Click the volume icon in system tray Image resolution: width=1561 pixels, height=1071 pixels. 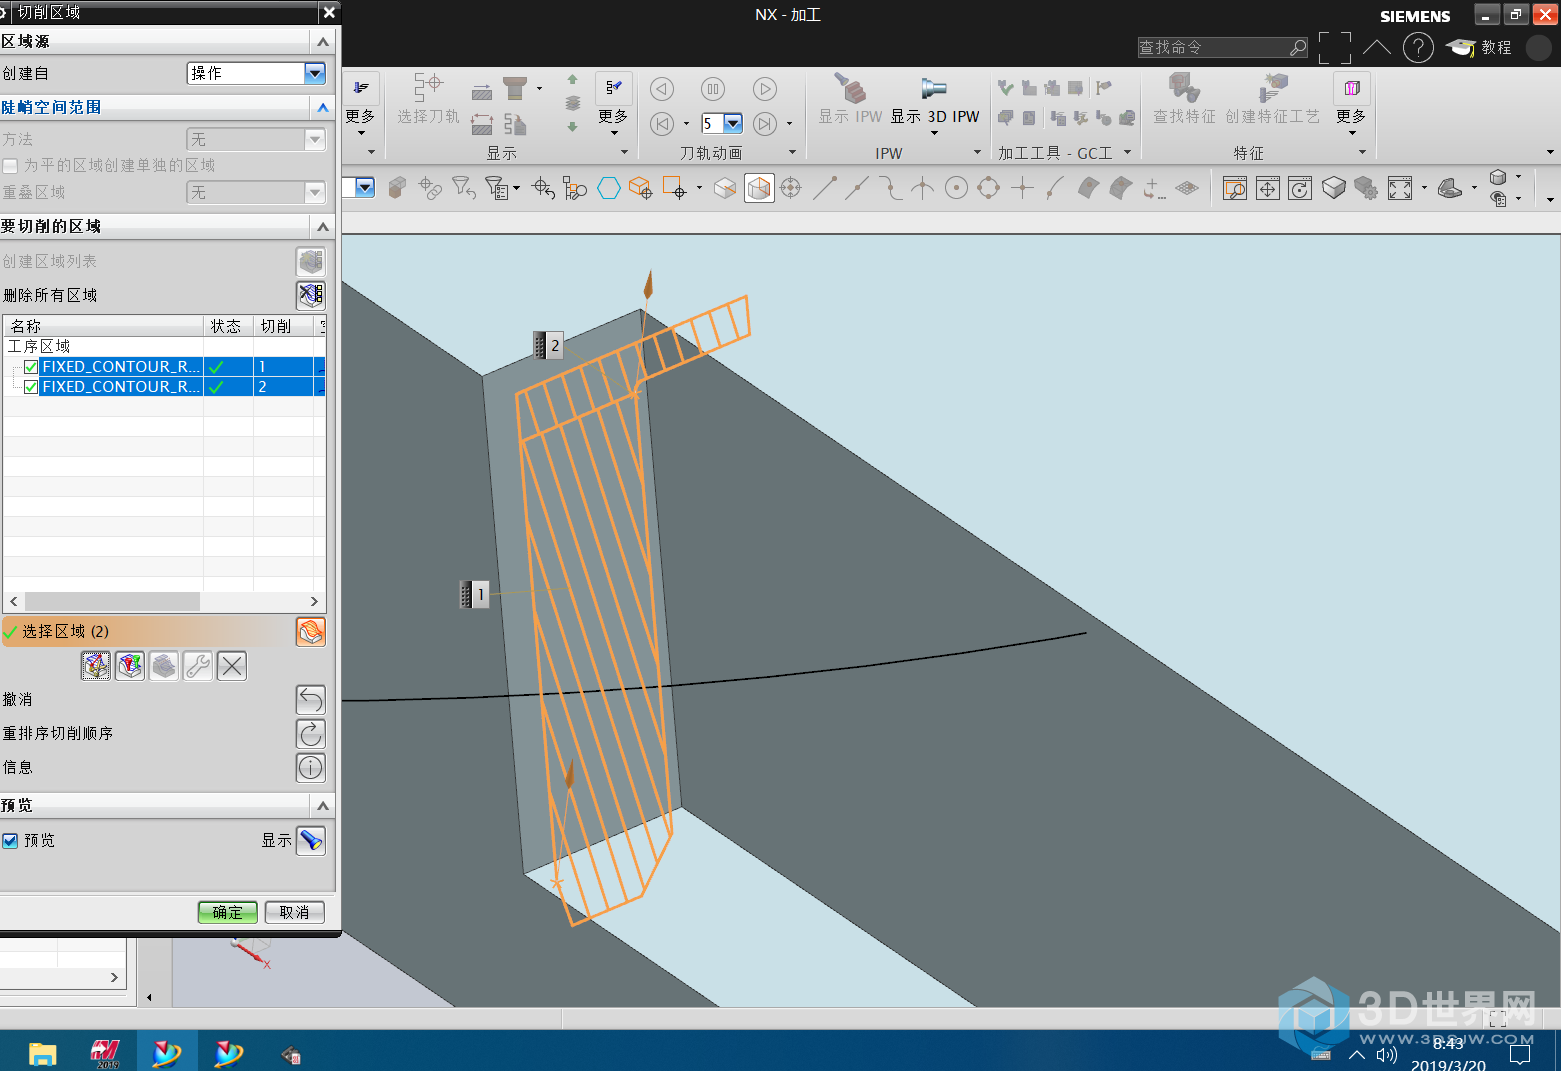(x=1386, y=1054)
